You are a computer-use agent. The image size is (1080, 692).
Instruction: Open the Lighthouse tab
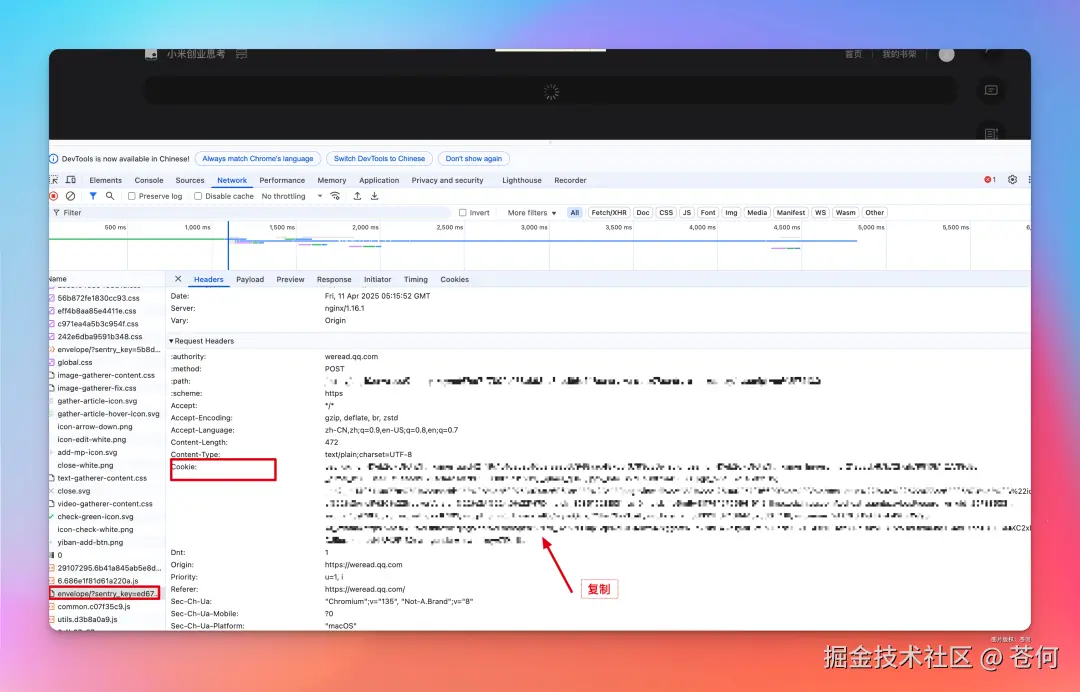coord(521,180)
